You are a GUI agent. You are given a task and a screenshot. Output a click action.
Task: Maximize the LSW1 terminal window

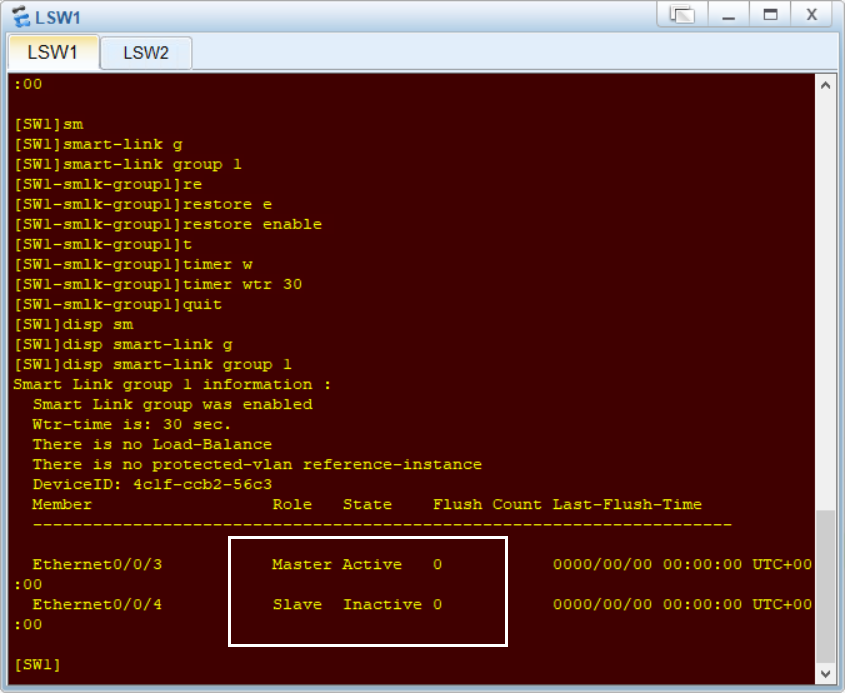click(x=770, y=15)
